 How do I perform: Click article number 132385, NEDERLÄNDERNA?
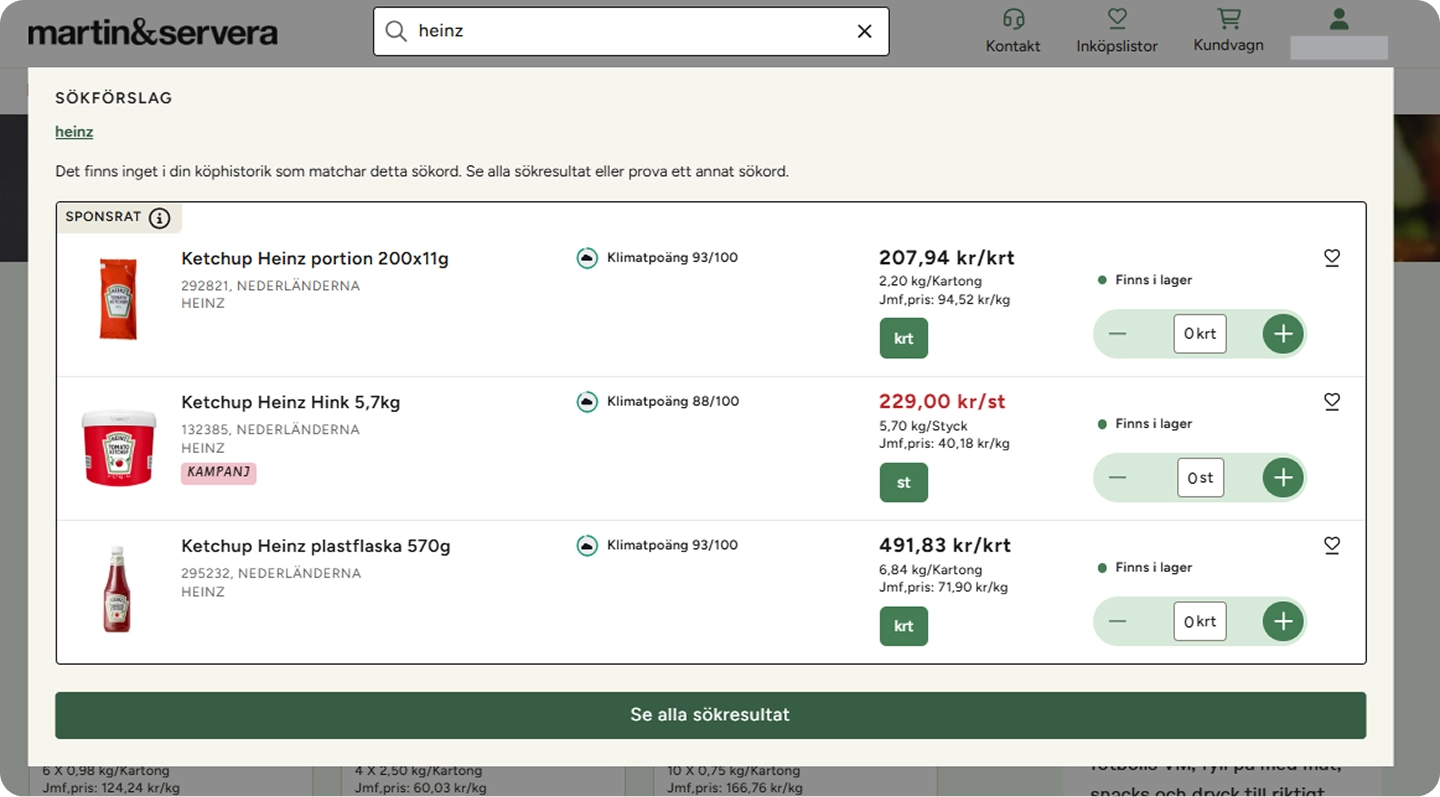pyautogui.click(x=270, y=430)
